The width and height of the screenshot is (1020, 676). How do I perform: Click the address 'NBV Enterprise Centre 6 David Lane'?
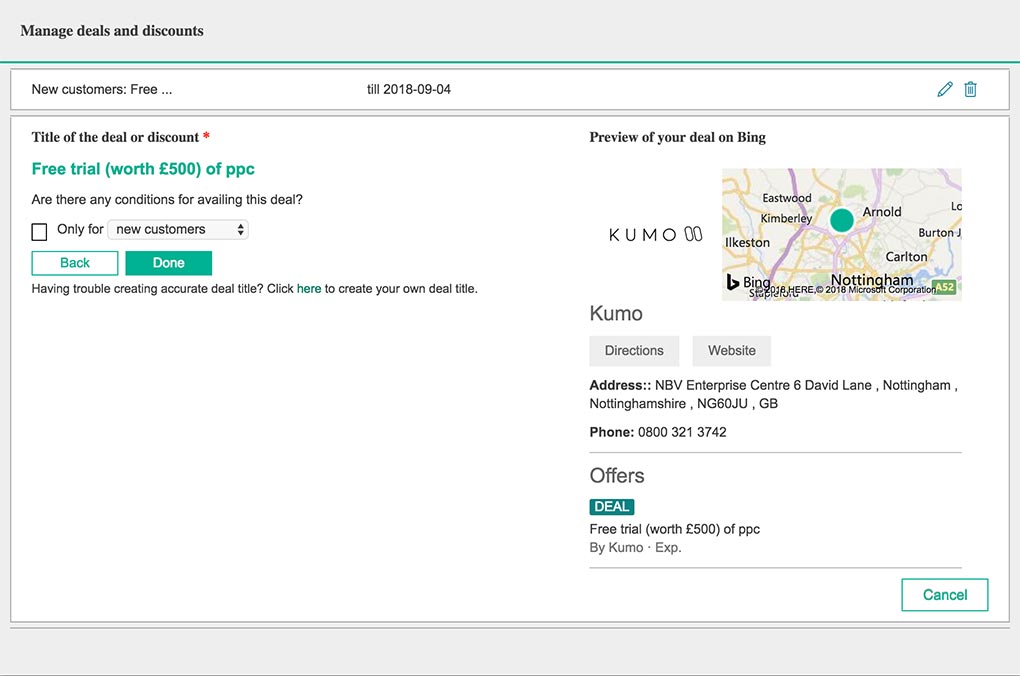pyautogui.click(x=763, y=385)
